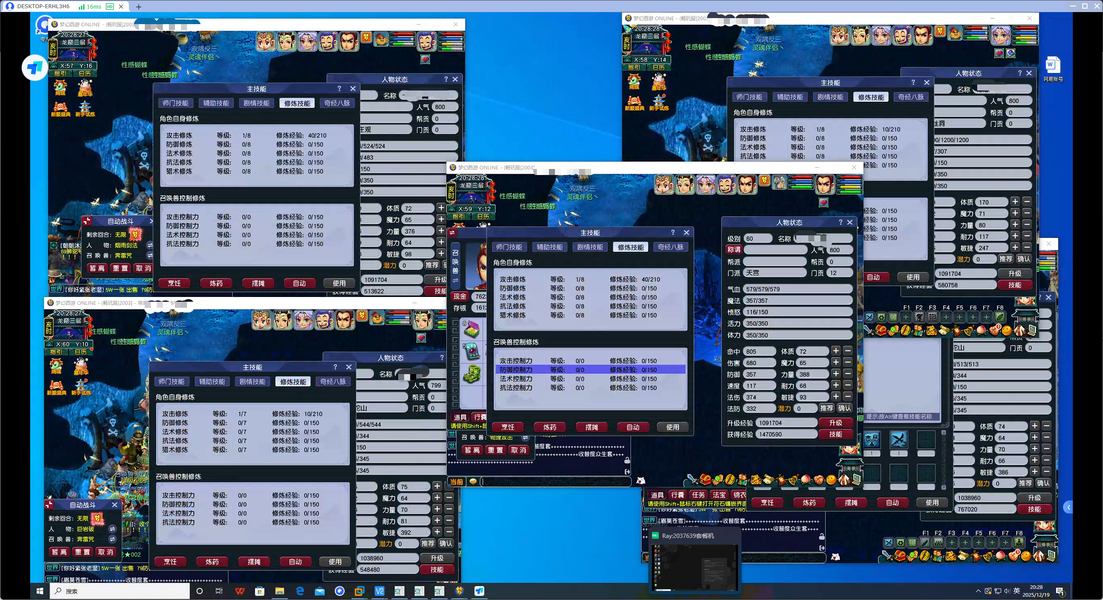Click 重置 in top-left auto-battle panel
The image size is (1103, 600).
tap(120, 268)
